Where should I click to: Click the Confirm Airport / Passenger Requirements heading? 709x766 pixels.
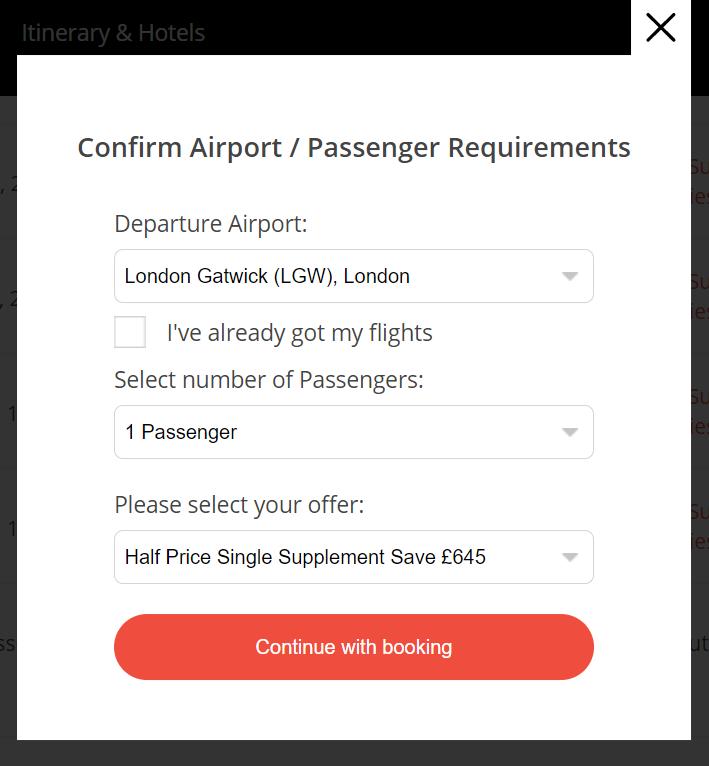pyautogui.click(x=353, y=147)
